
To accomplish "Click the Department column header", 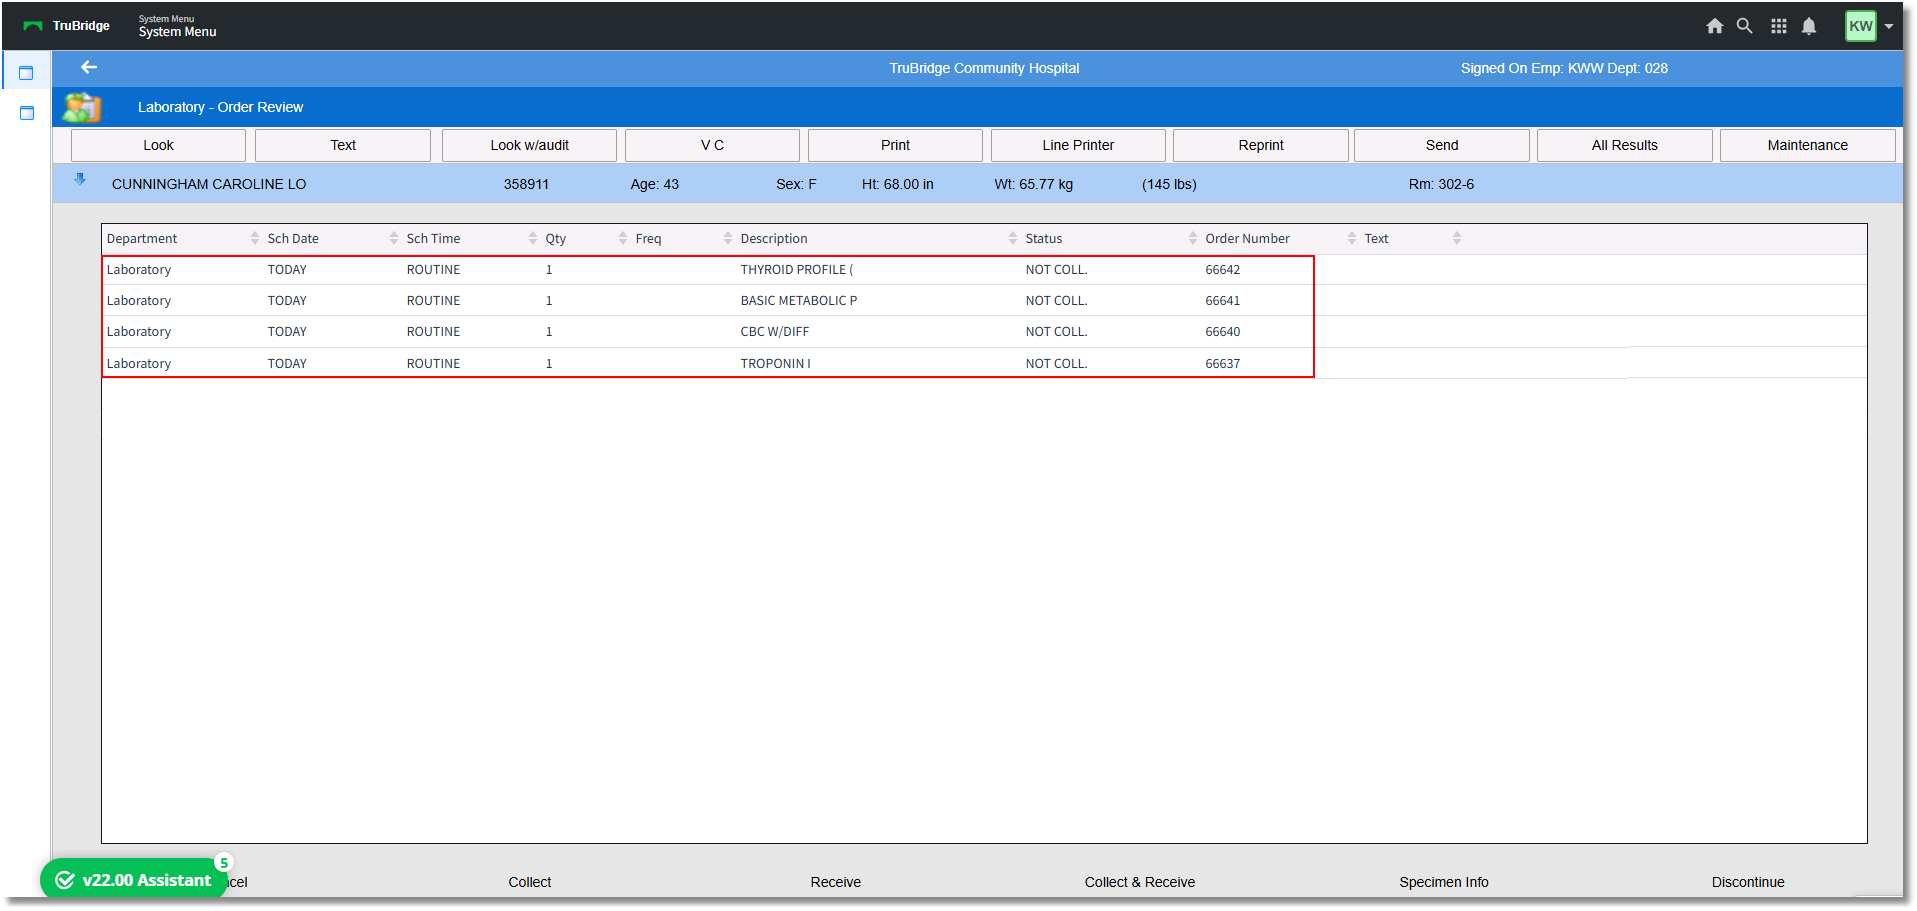I will click(x=142, y=238).
